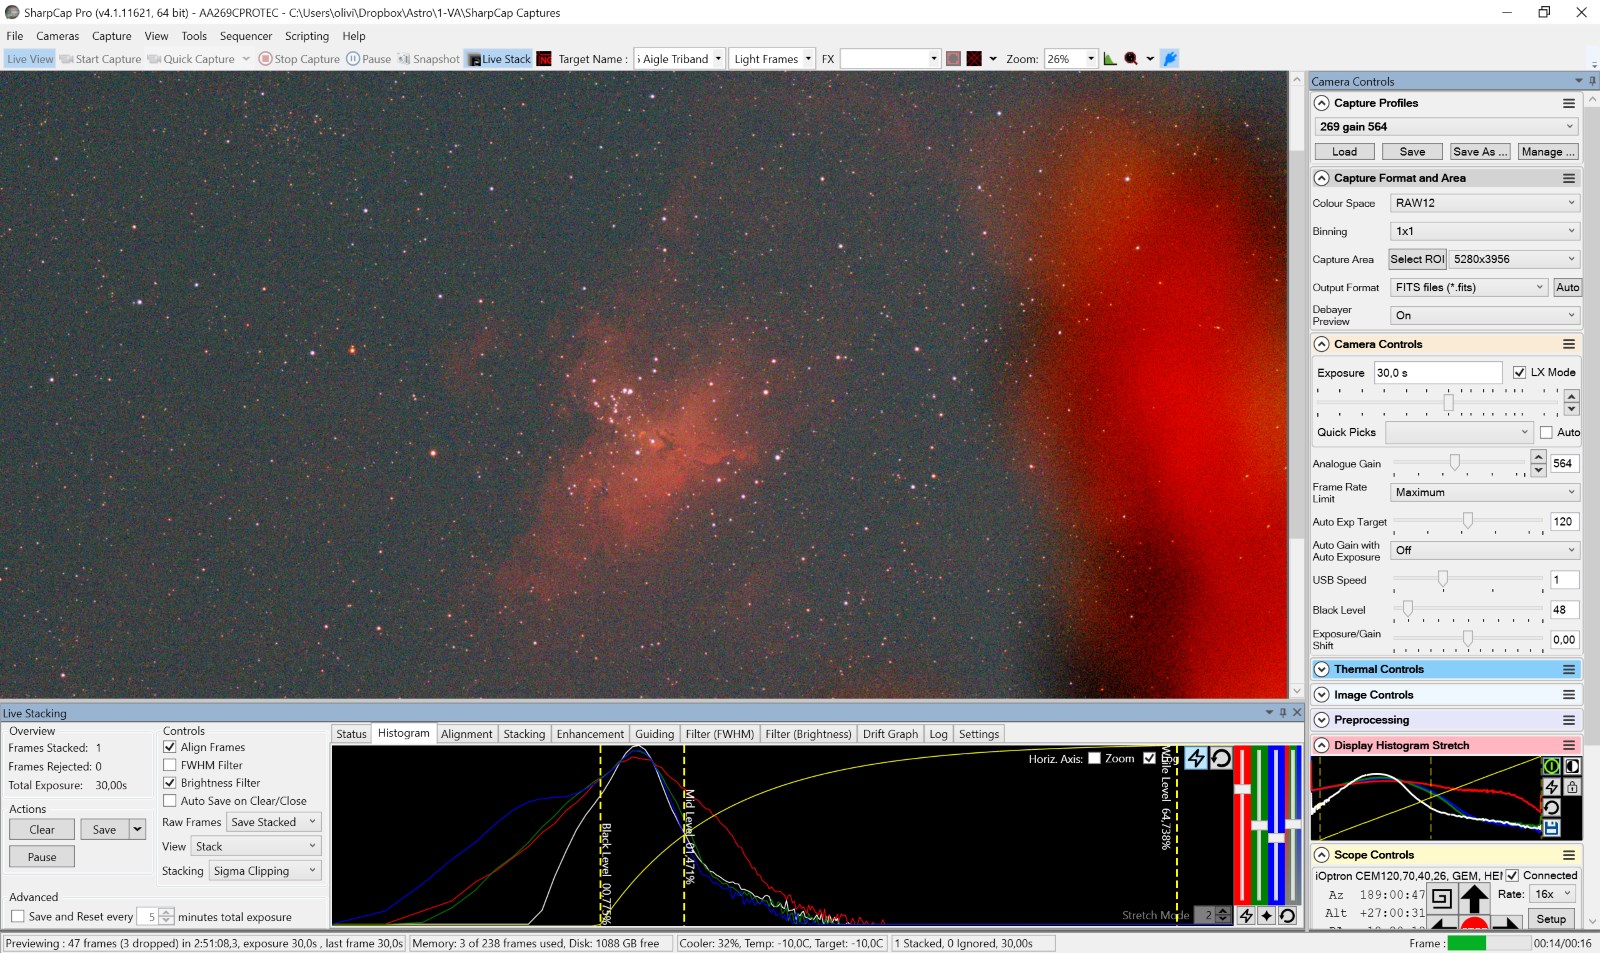Open the Colour Space RAW12 dropdown
1600x953 pixels.
tap(1484, 203)
